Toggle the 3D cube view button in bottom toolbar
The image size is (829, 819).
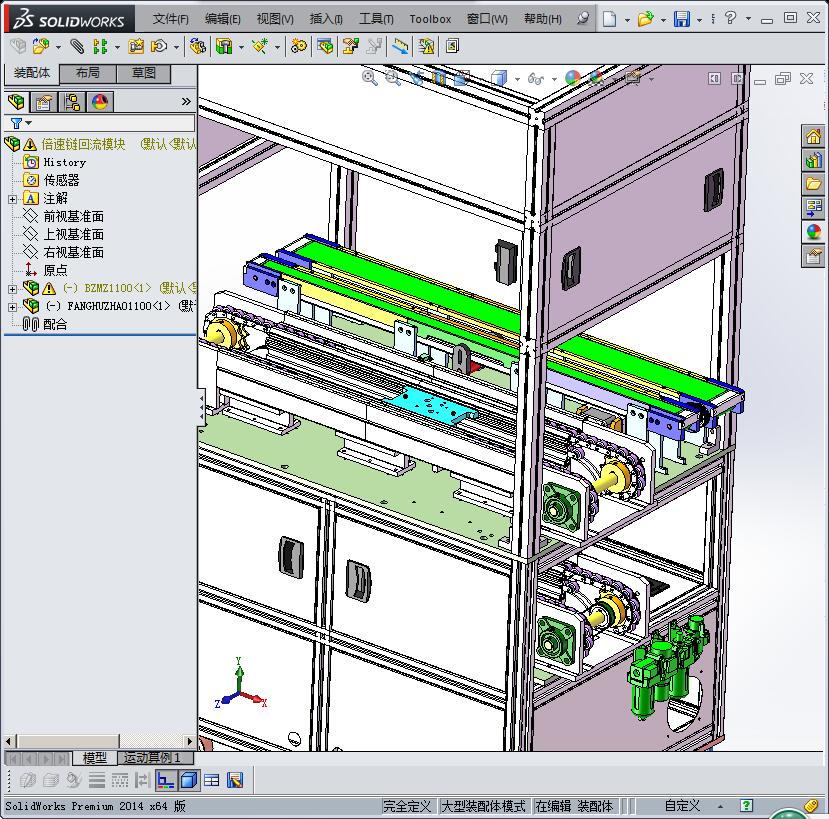[189, 780]
